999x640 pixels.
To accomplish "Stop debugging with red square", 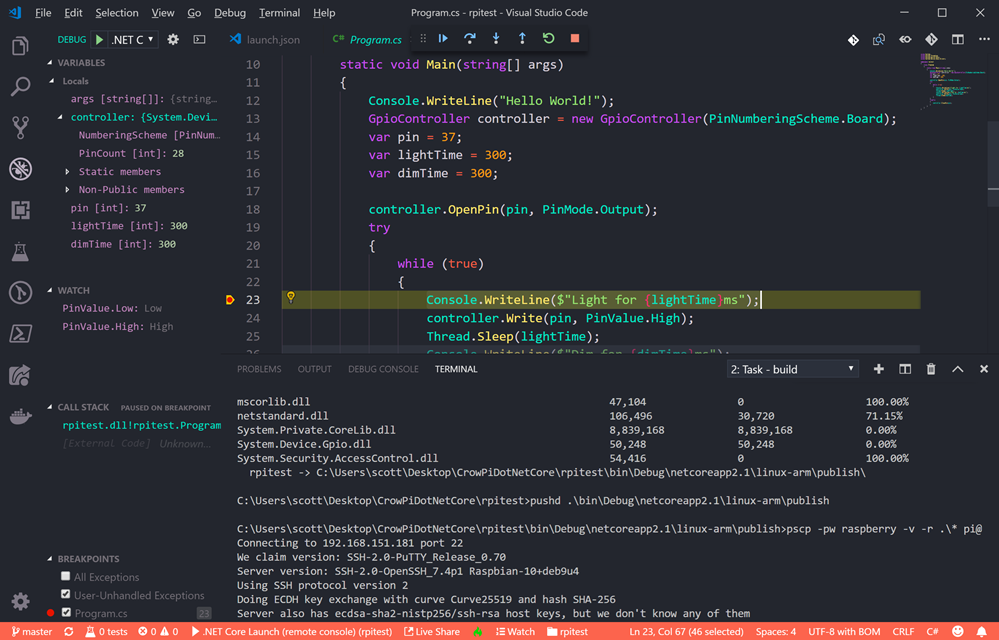I will [575, 38].
